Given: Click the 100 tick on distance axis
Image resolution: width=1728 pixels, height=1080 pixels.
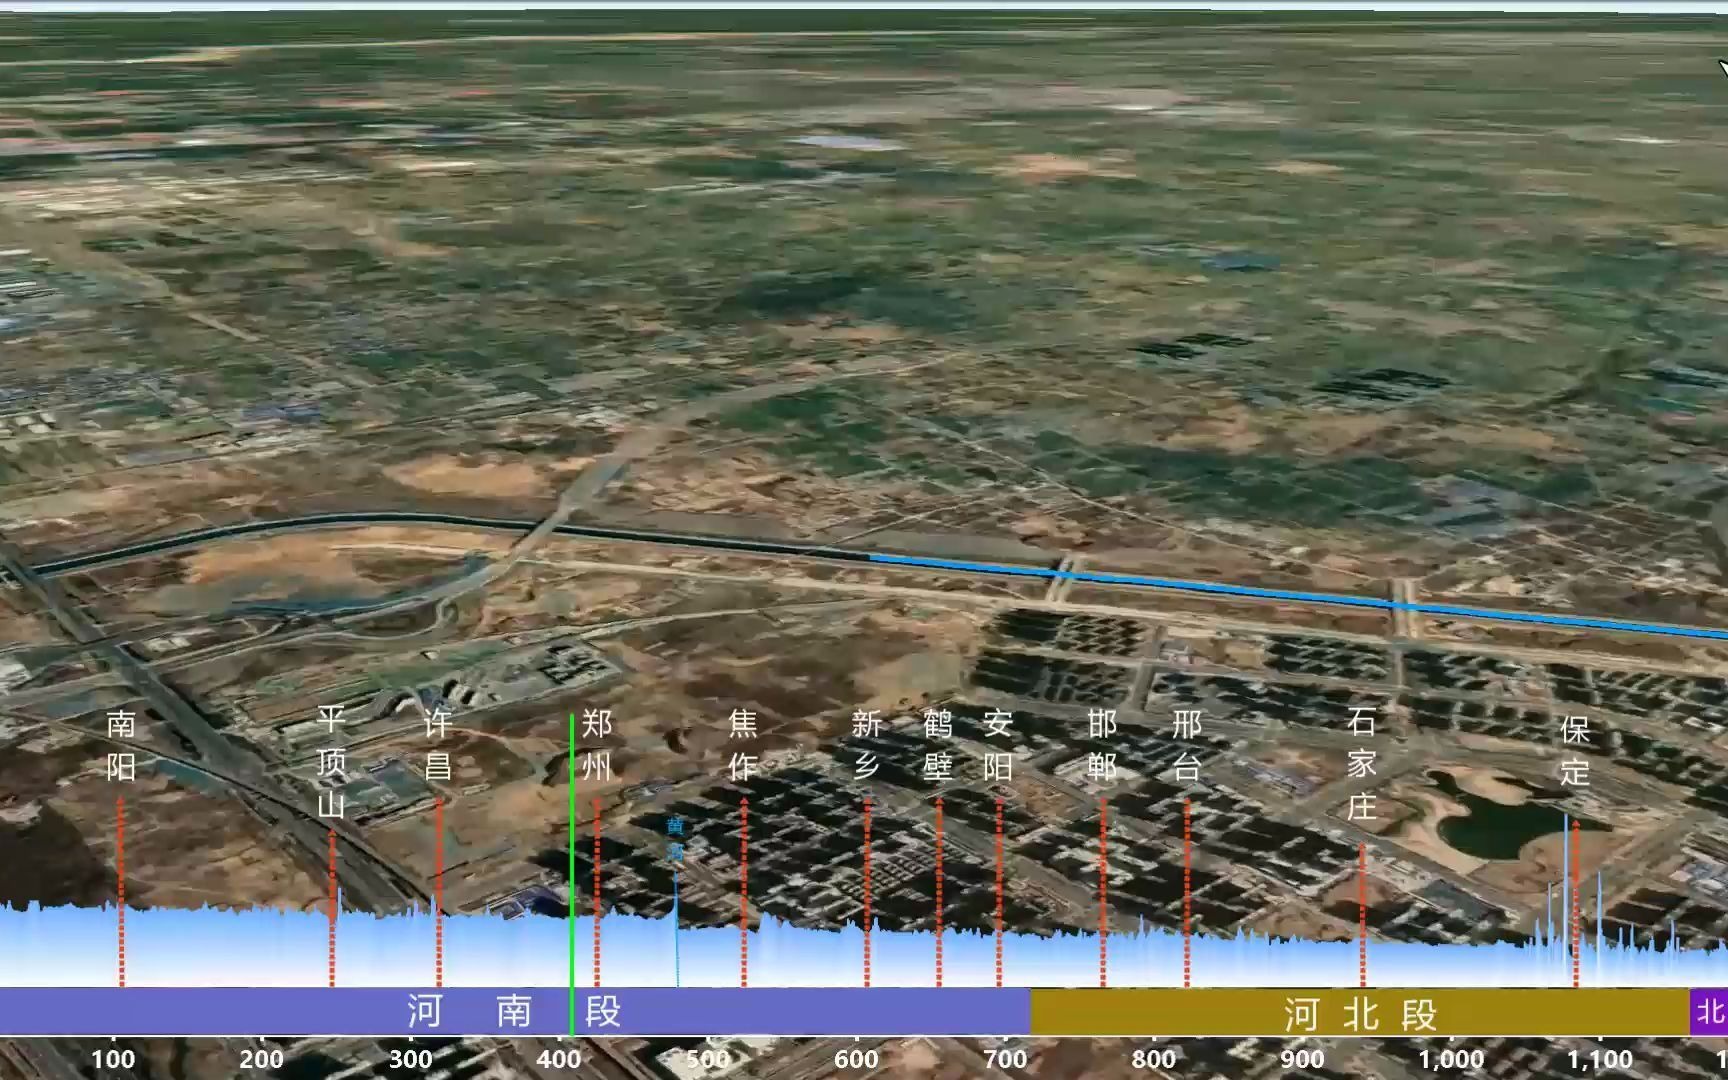Looking at the screenshot, I should 113,1059.
